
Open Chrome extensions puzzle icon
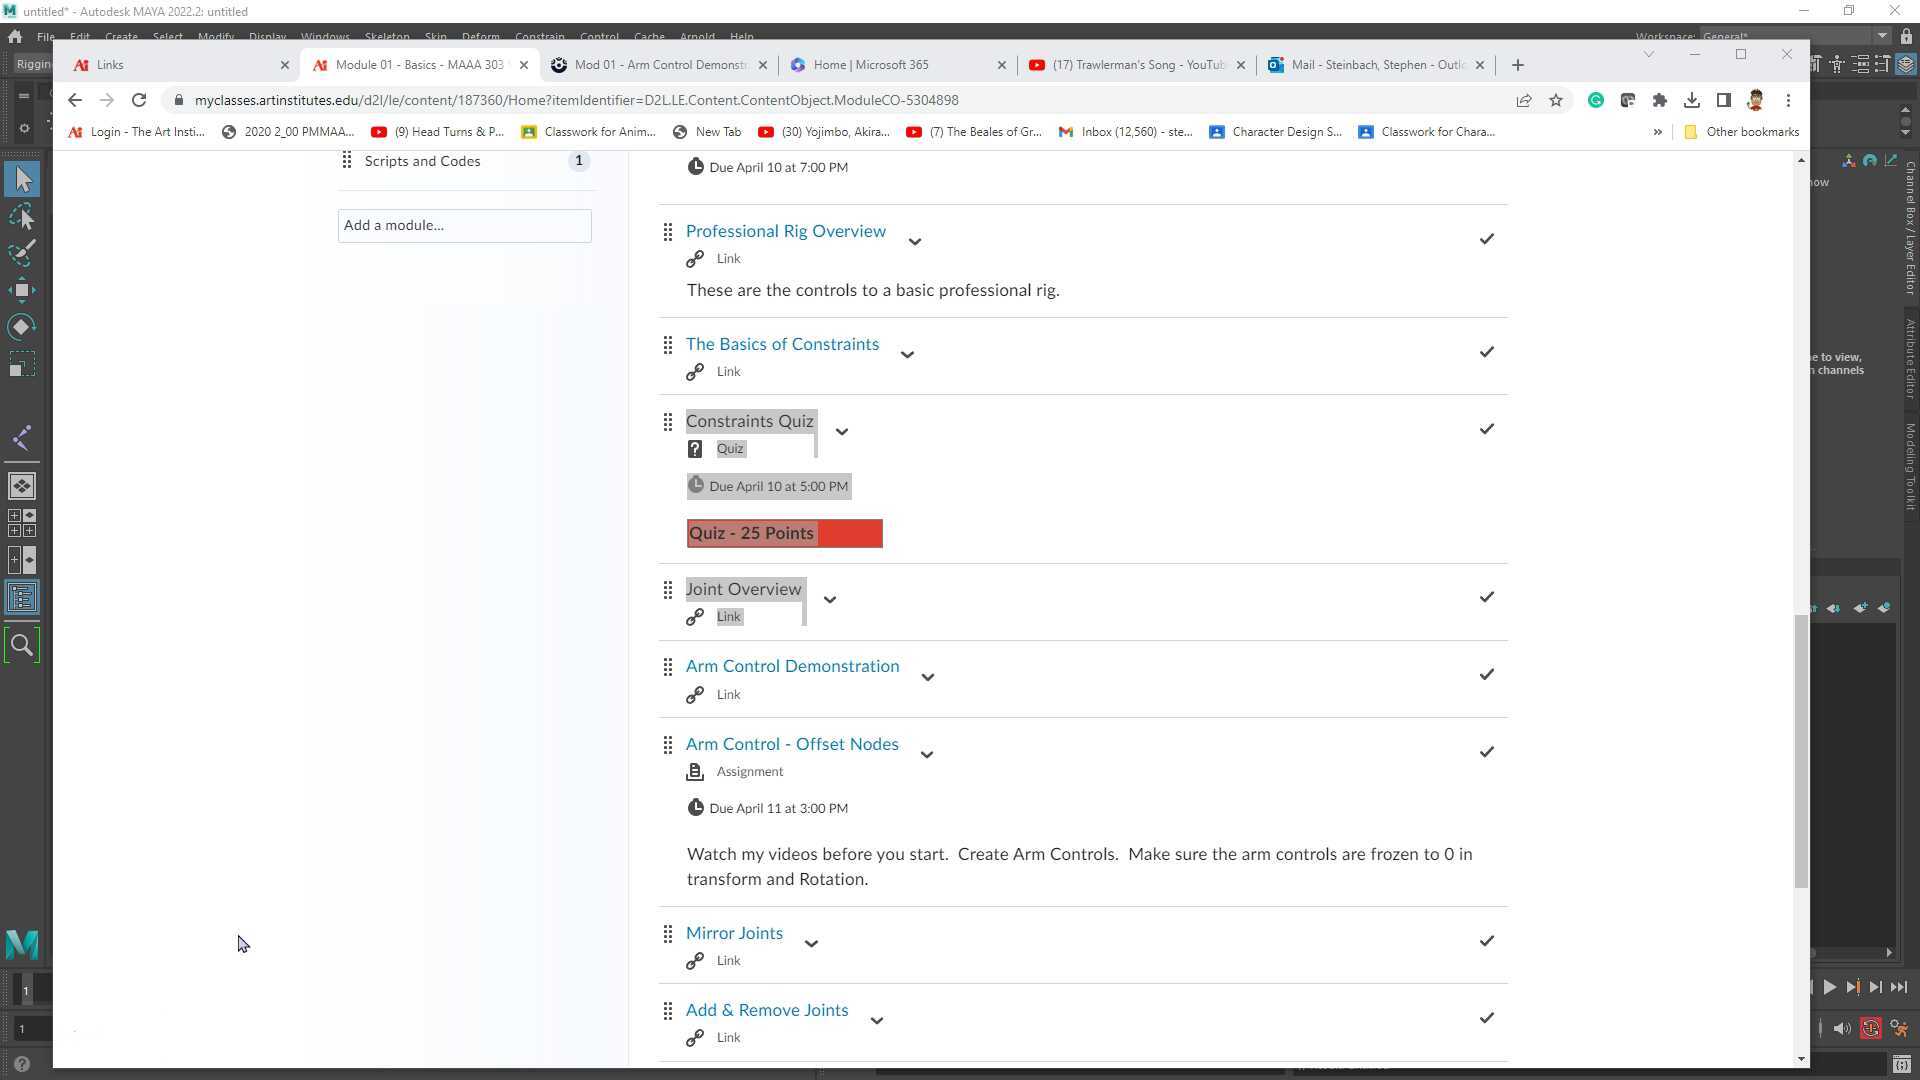coord(1660,100)
